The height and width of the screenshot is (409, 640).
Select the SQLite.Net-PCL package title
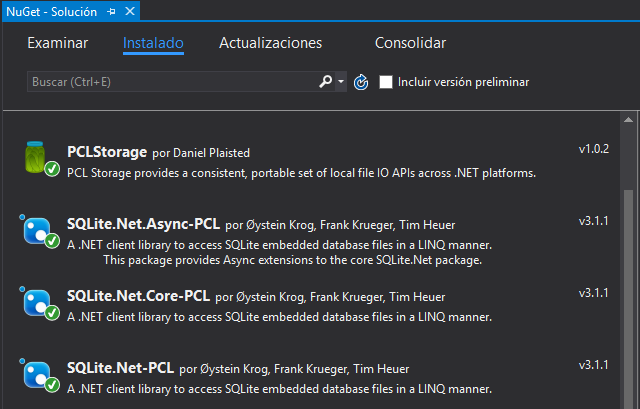pyautogui.click(x=120, y=368)
